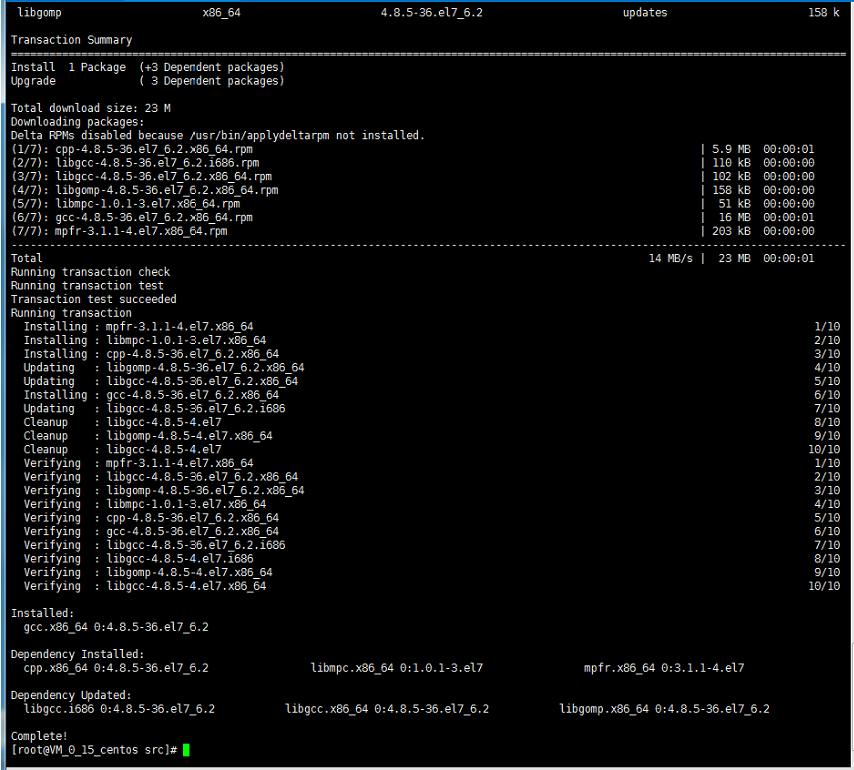This screenshot has width=854, height=770.
Task: Click 'mpfr.x86_64 0:3.1.1-4.el7' dependency entry
Action: click(664, 668)
